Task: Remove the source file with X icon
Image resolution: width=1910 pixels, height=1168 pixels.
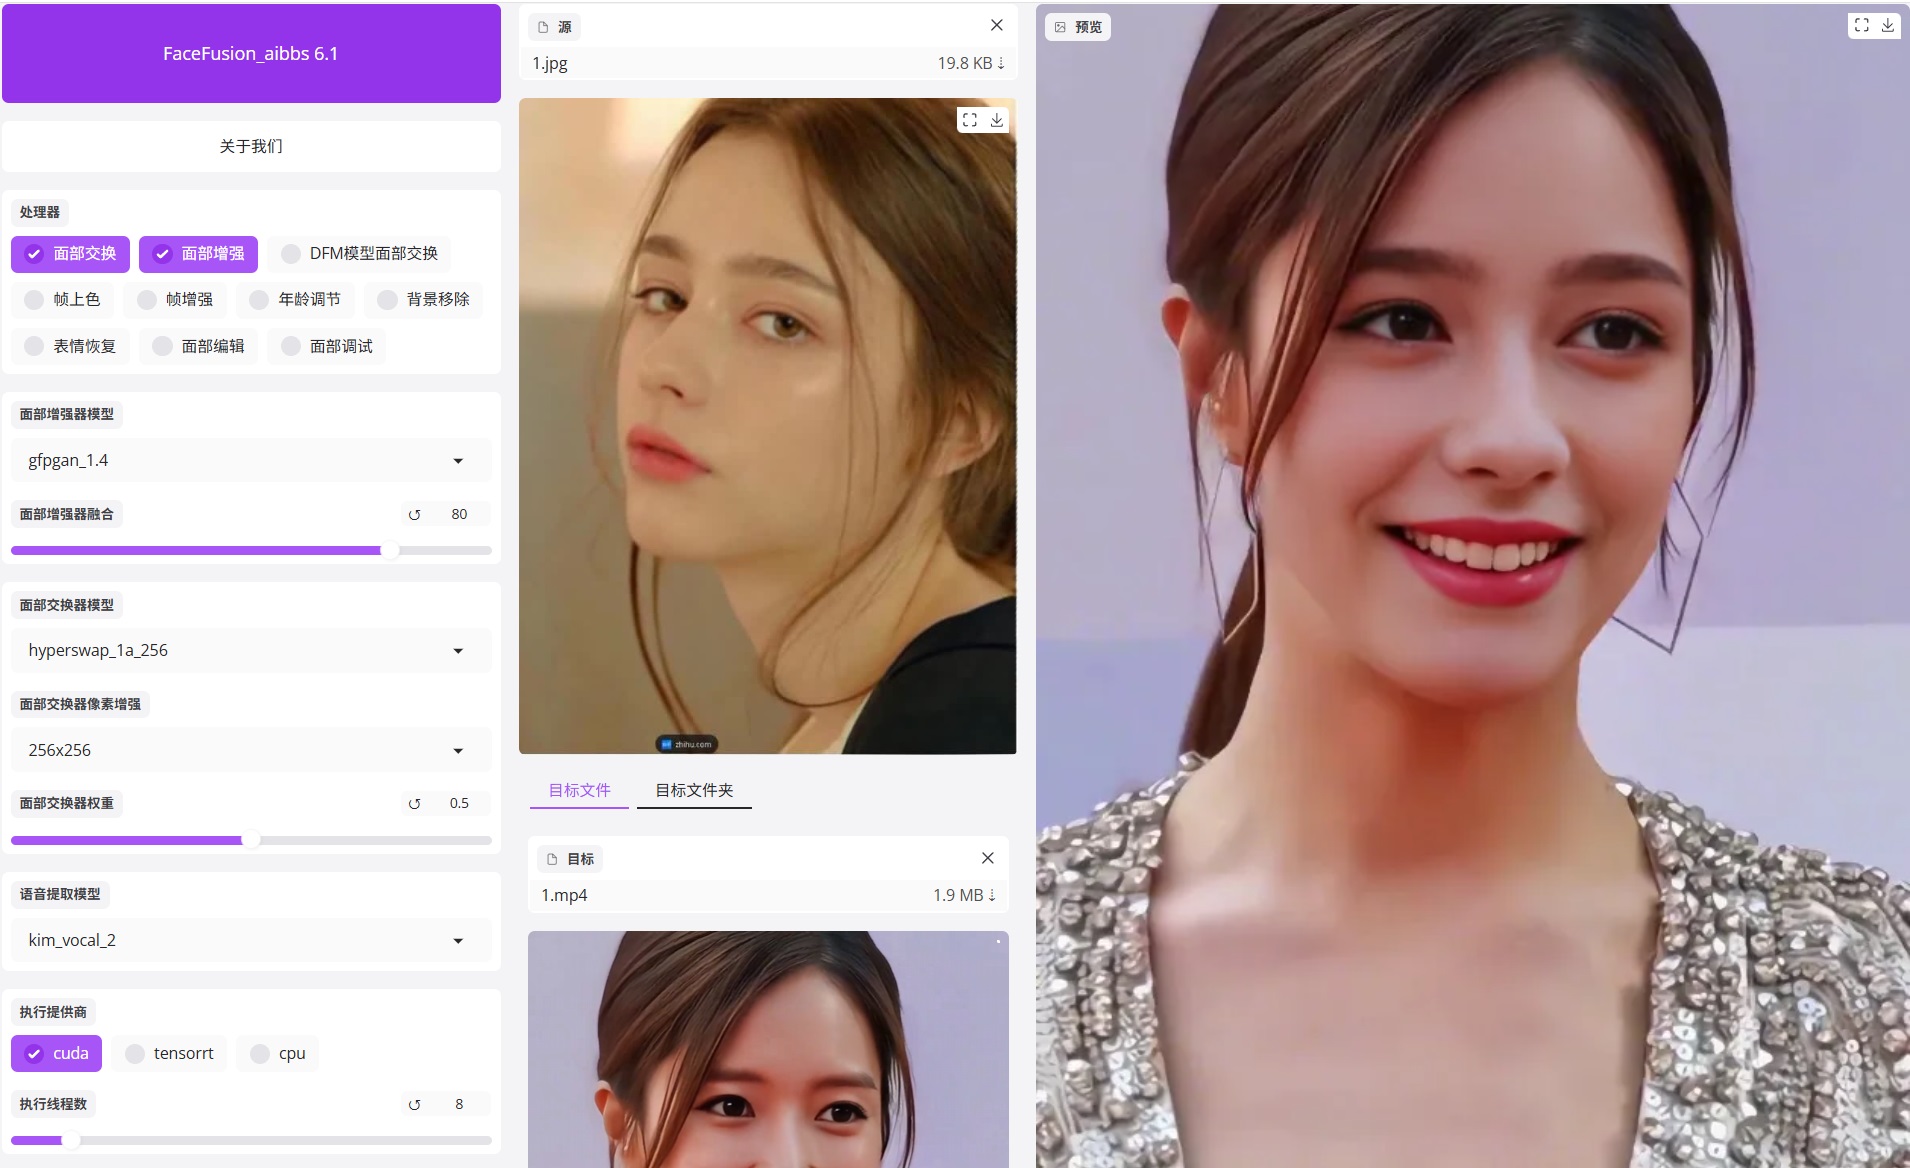Action: click(x=996, y=25)
